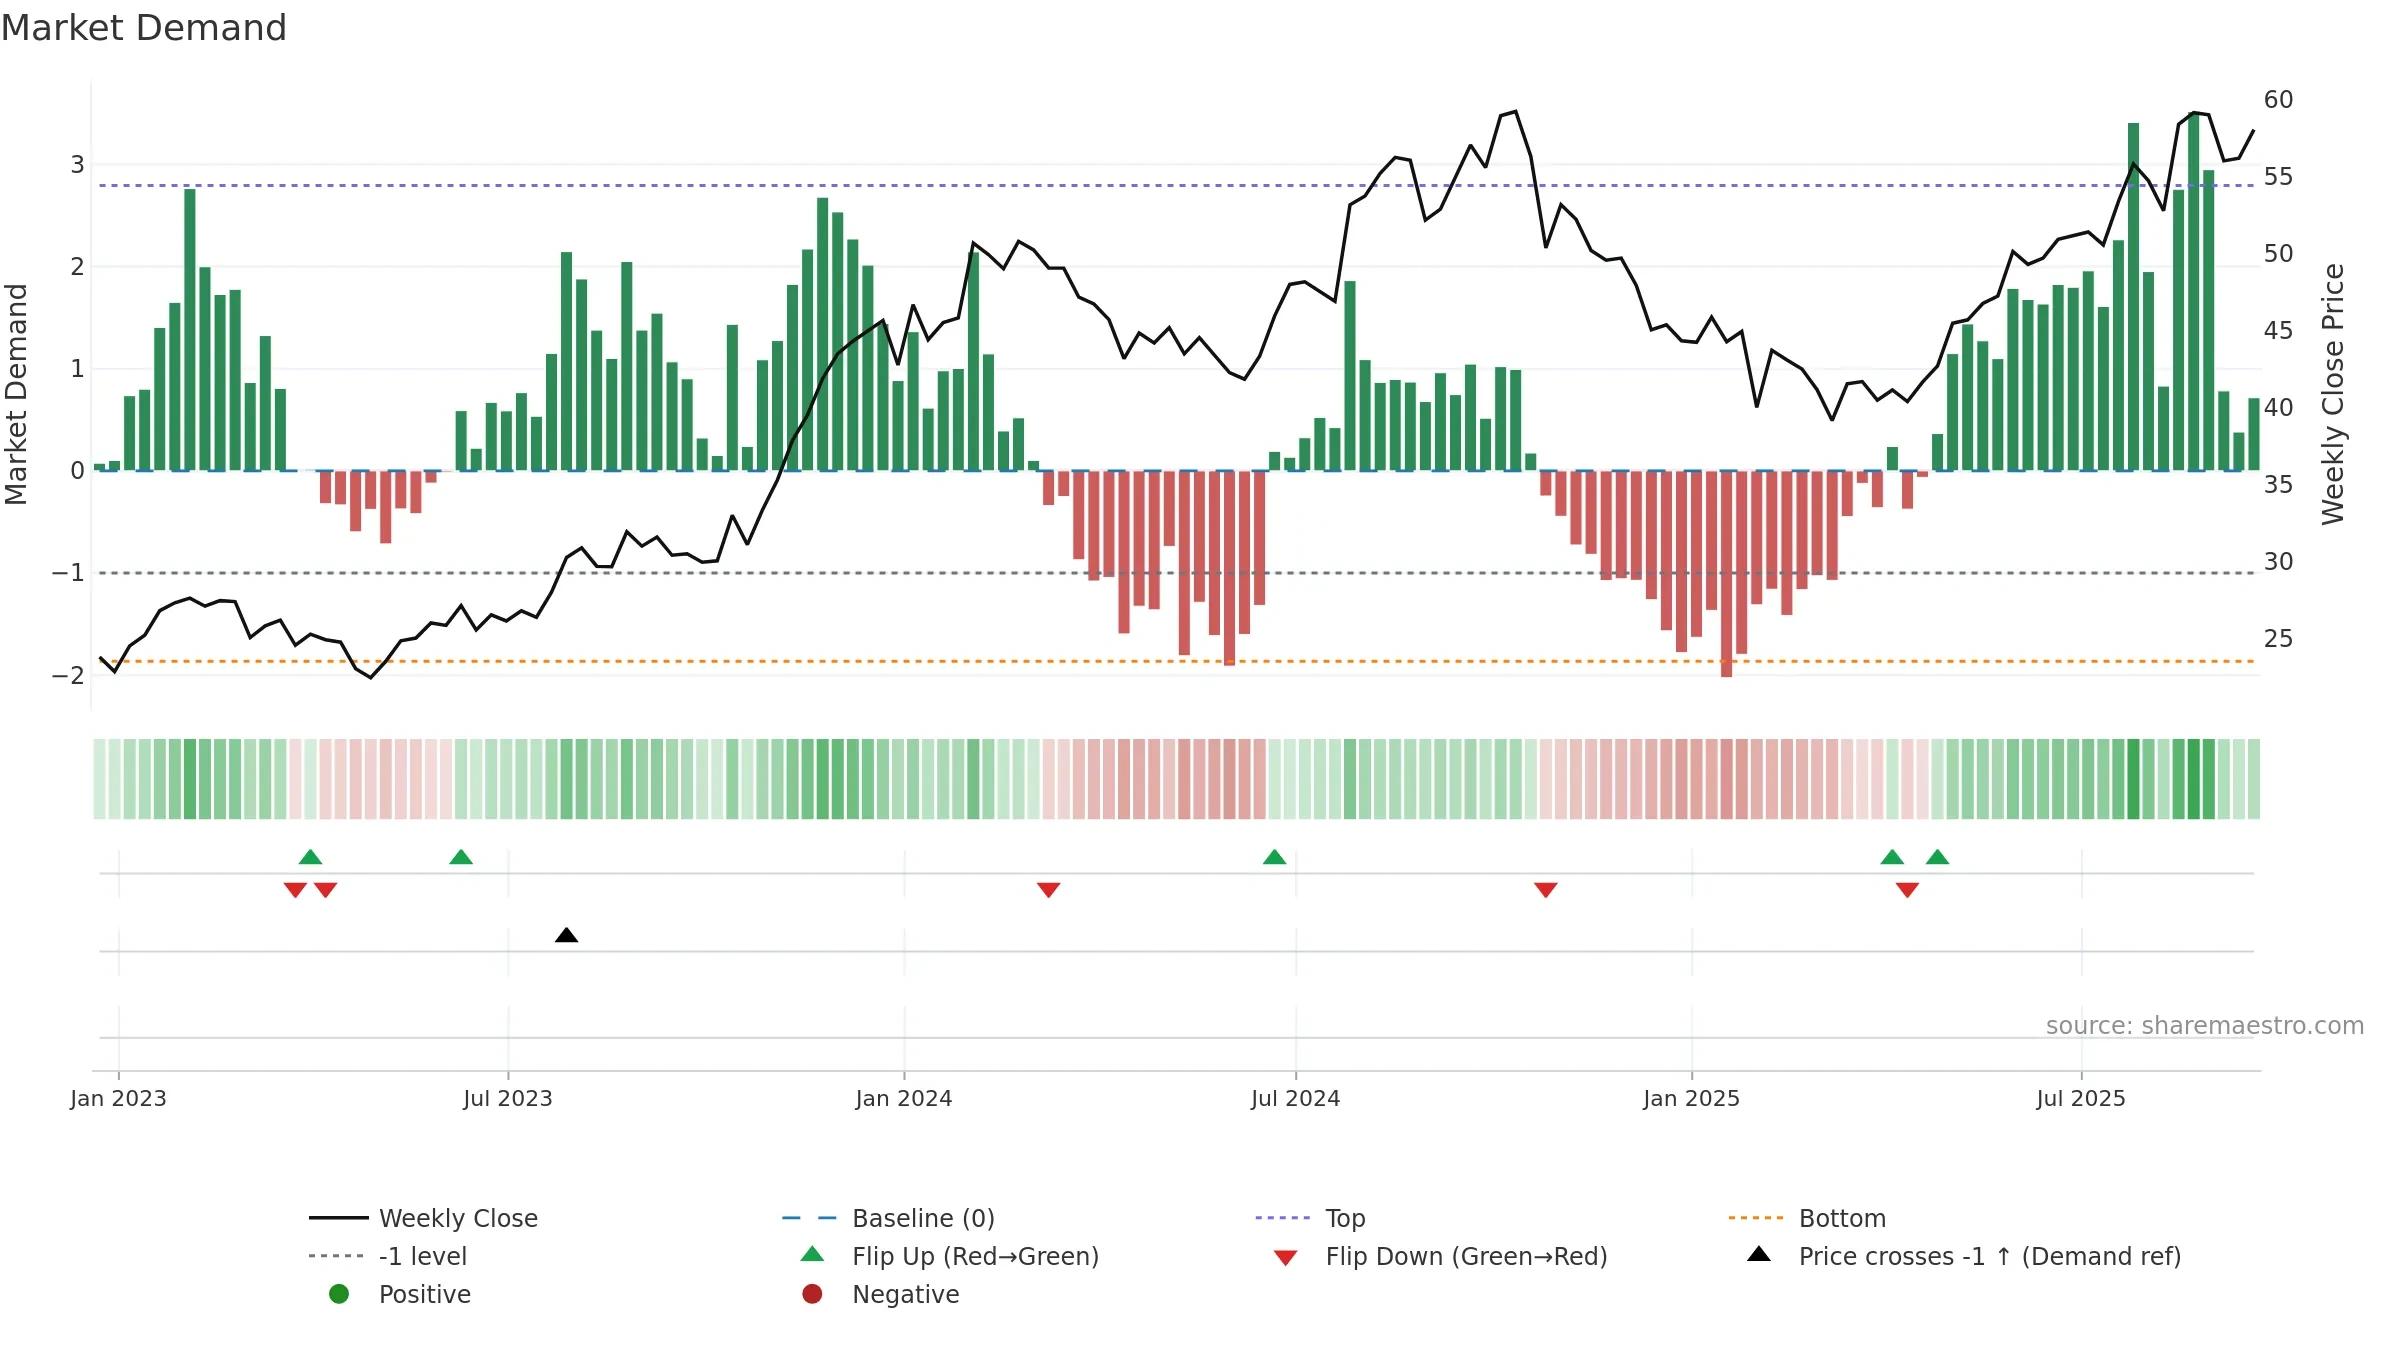Click the Market Demand chart title
The image size is (2400, 1350).
[x=144, y=28]
